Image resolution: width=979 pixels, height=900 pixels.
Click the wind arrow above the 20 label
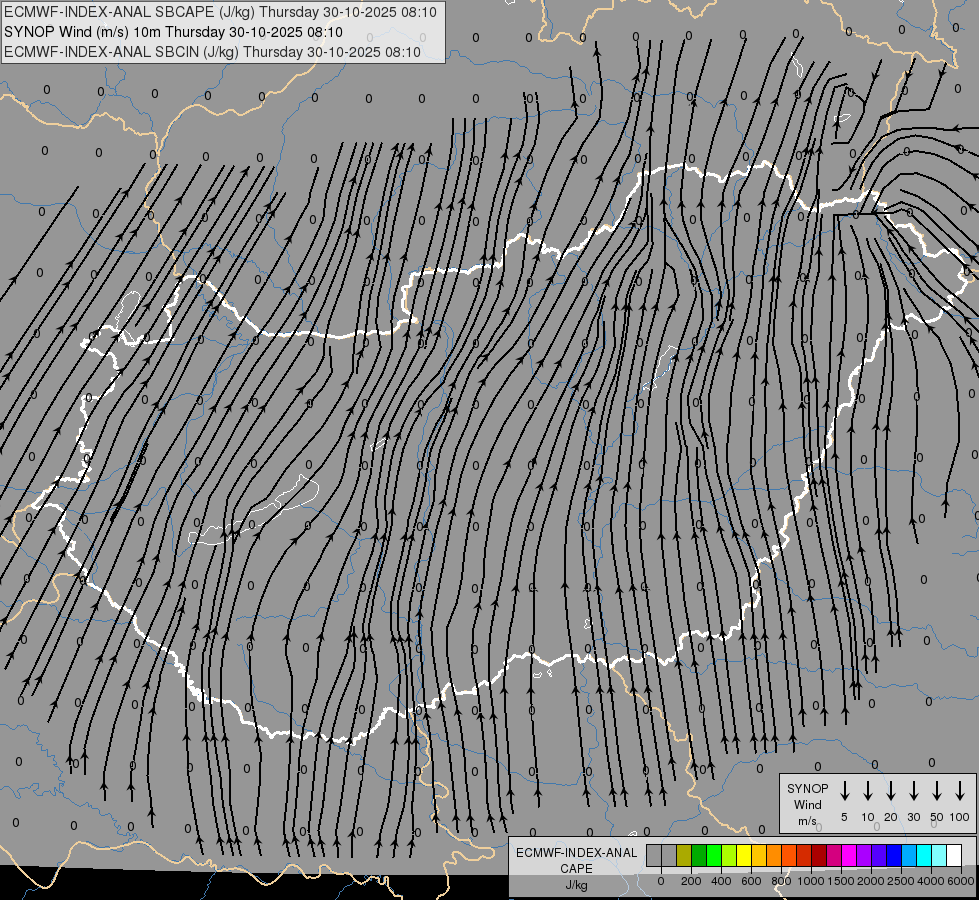click(x=891, y=791)
